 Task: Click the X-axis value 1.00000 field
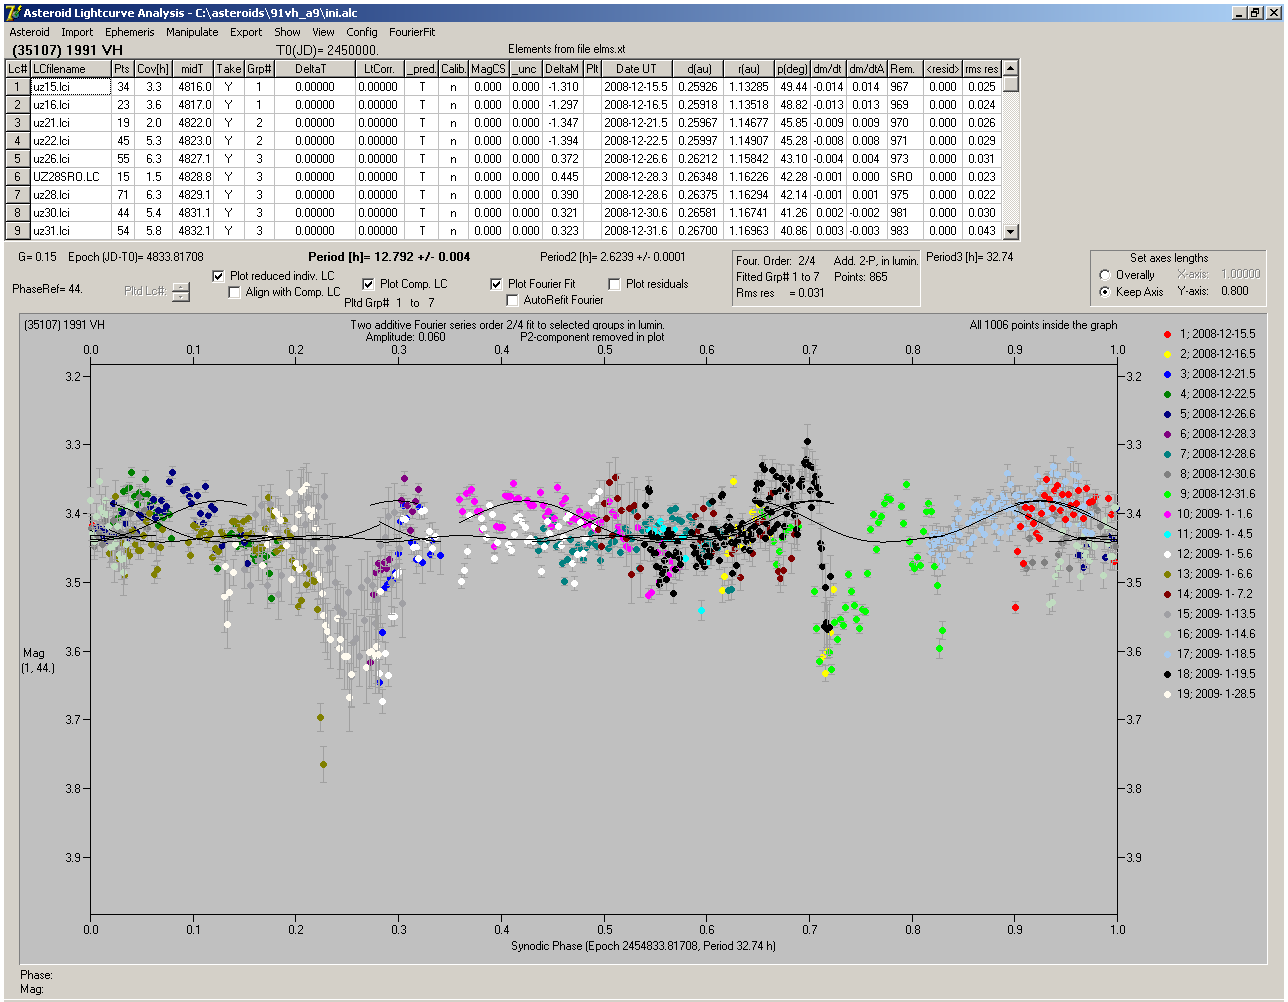1240,274
